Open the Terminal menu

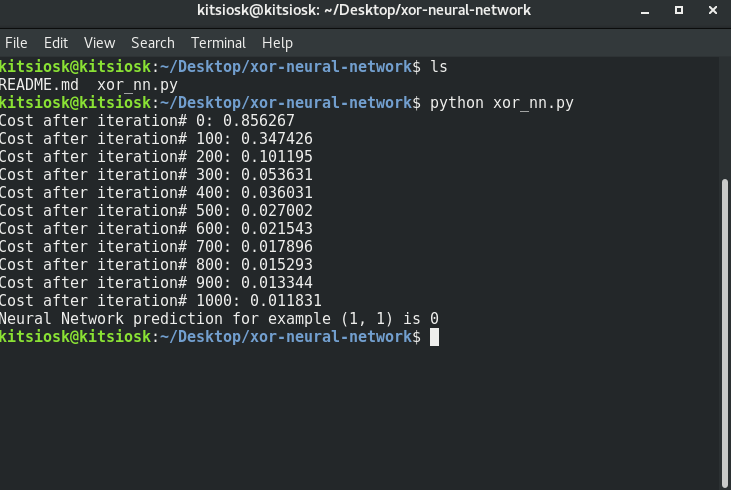point(218,43)
